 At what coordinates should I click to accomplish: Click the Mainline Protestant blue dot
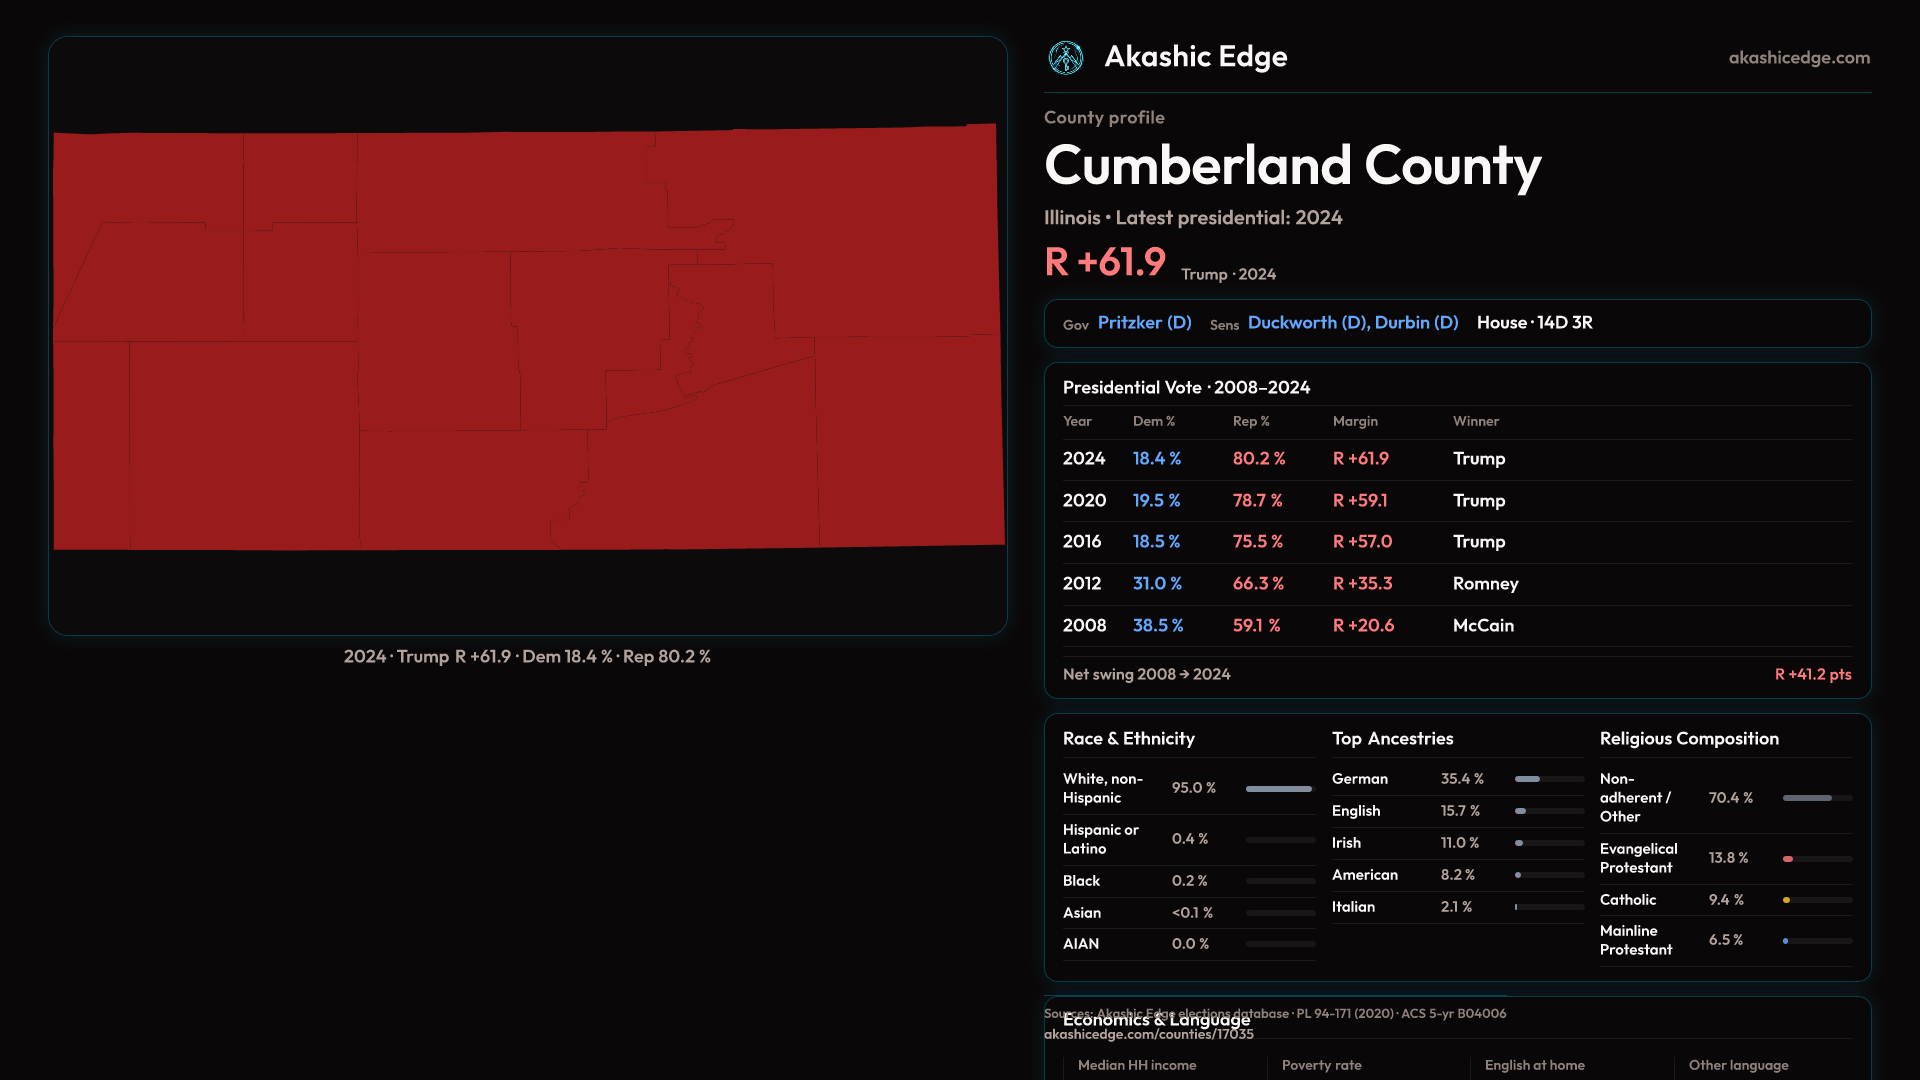[1785, 941]
